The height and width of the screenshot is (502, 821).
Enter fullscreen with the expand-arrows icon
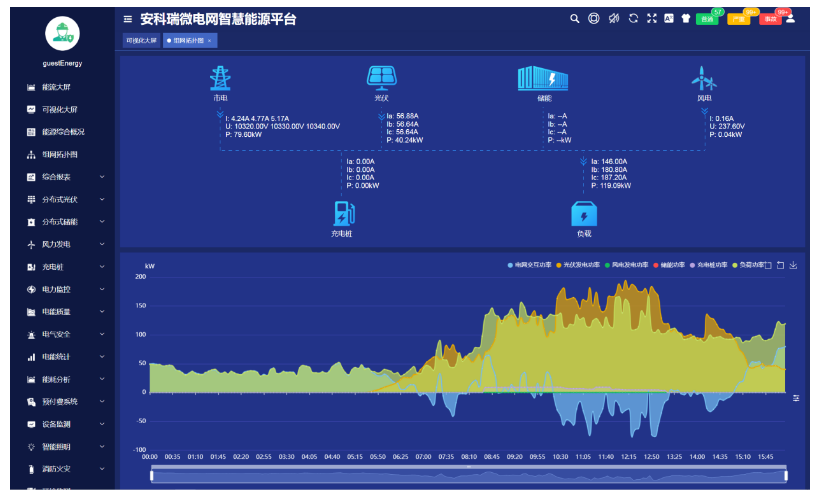click(x=651, y=19)
